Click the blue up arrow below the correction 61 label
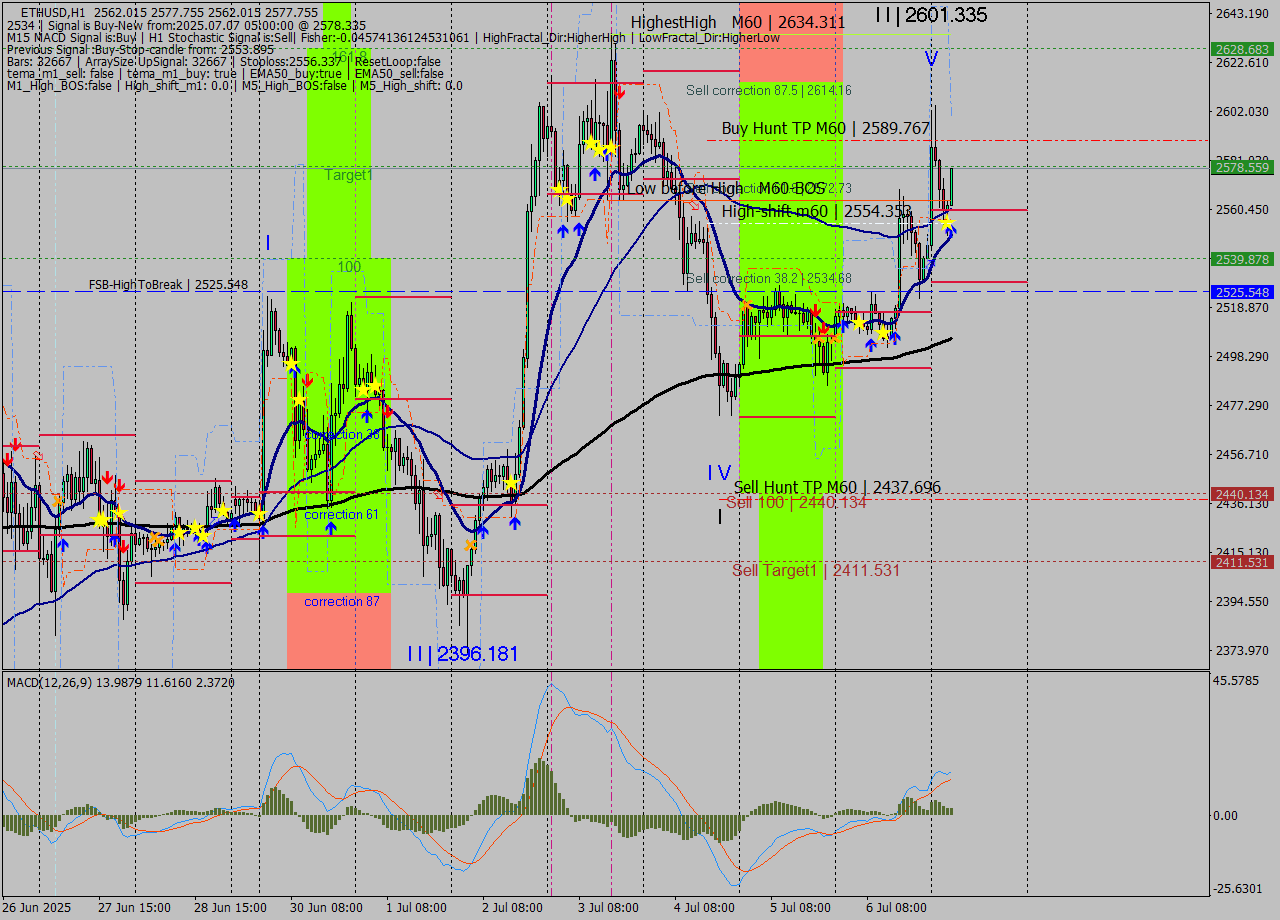 [331, 528]
